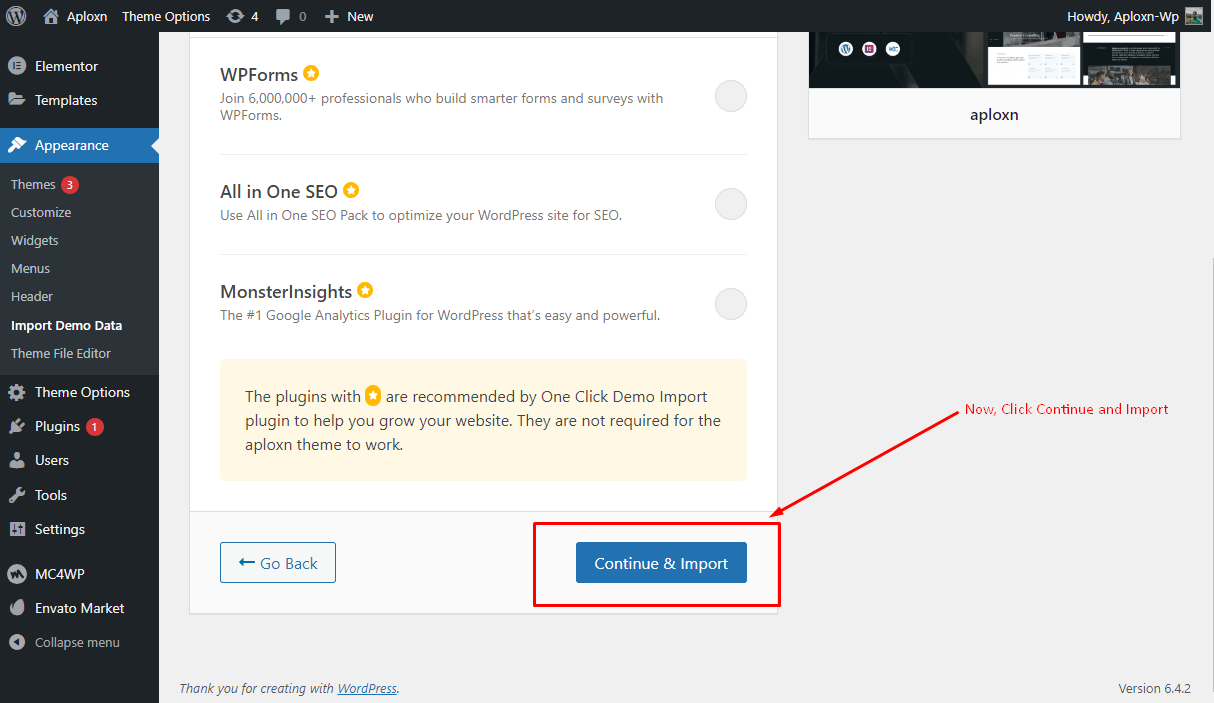The image size is (1214, 703).
Task: Open Theme File Editor submenu item
Action: coord(61,353)
